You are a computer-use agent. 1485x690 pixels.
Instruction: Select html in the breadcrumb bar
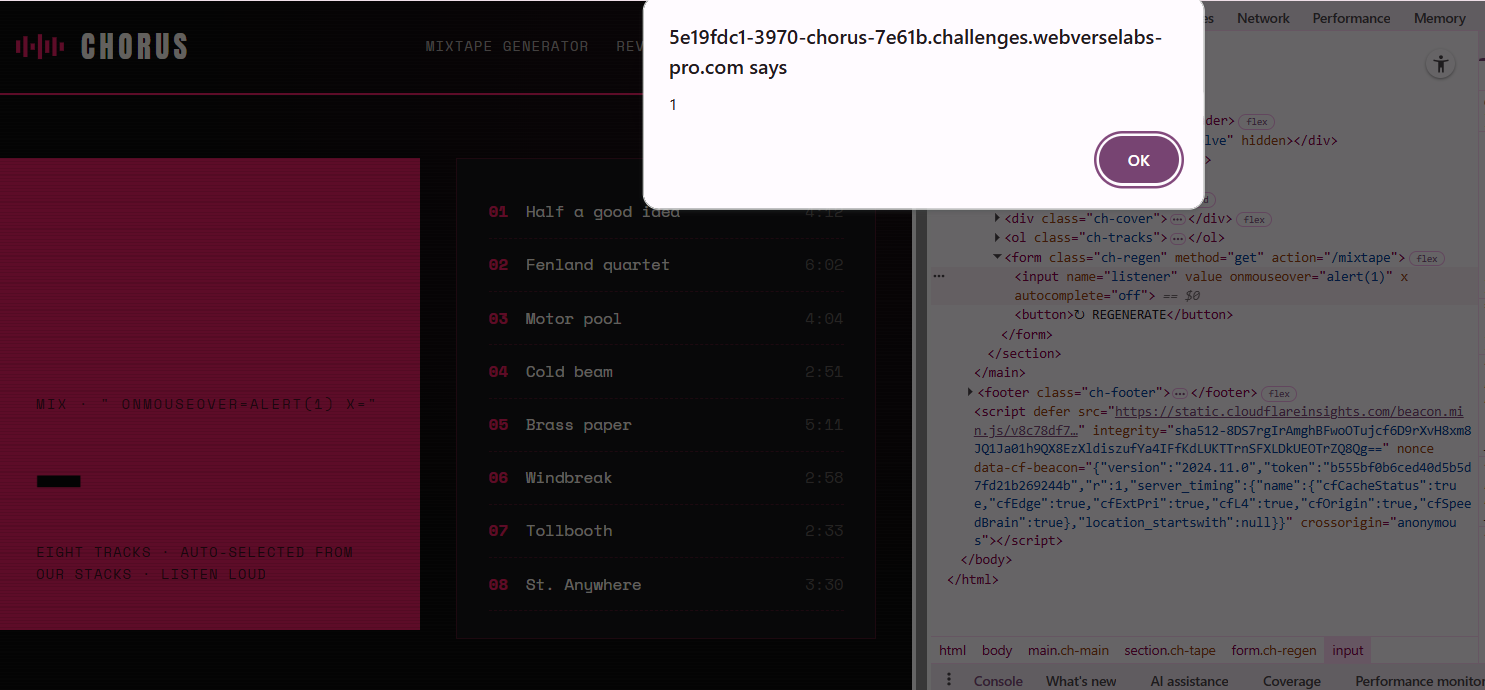[x=952, y=650]
